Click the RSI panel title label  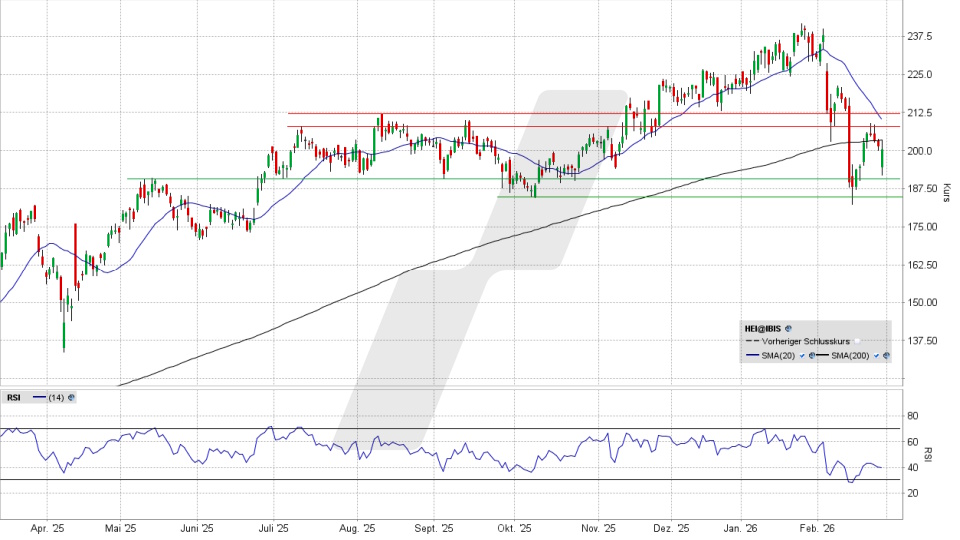[x=14, y=397]
